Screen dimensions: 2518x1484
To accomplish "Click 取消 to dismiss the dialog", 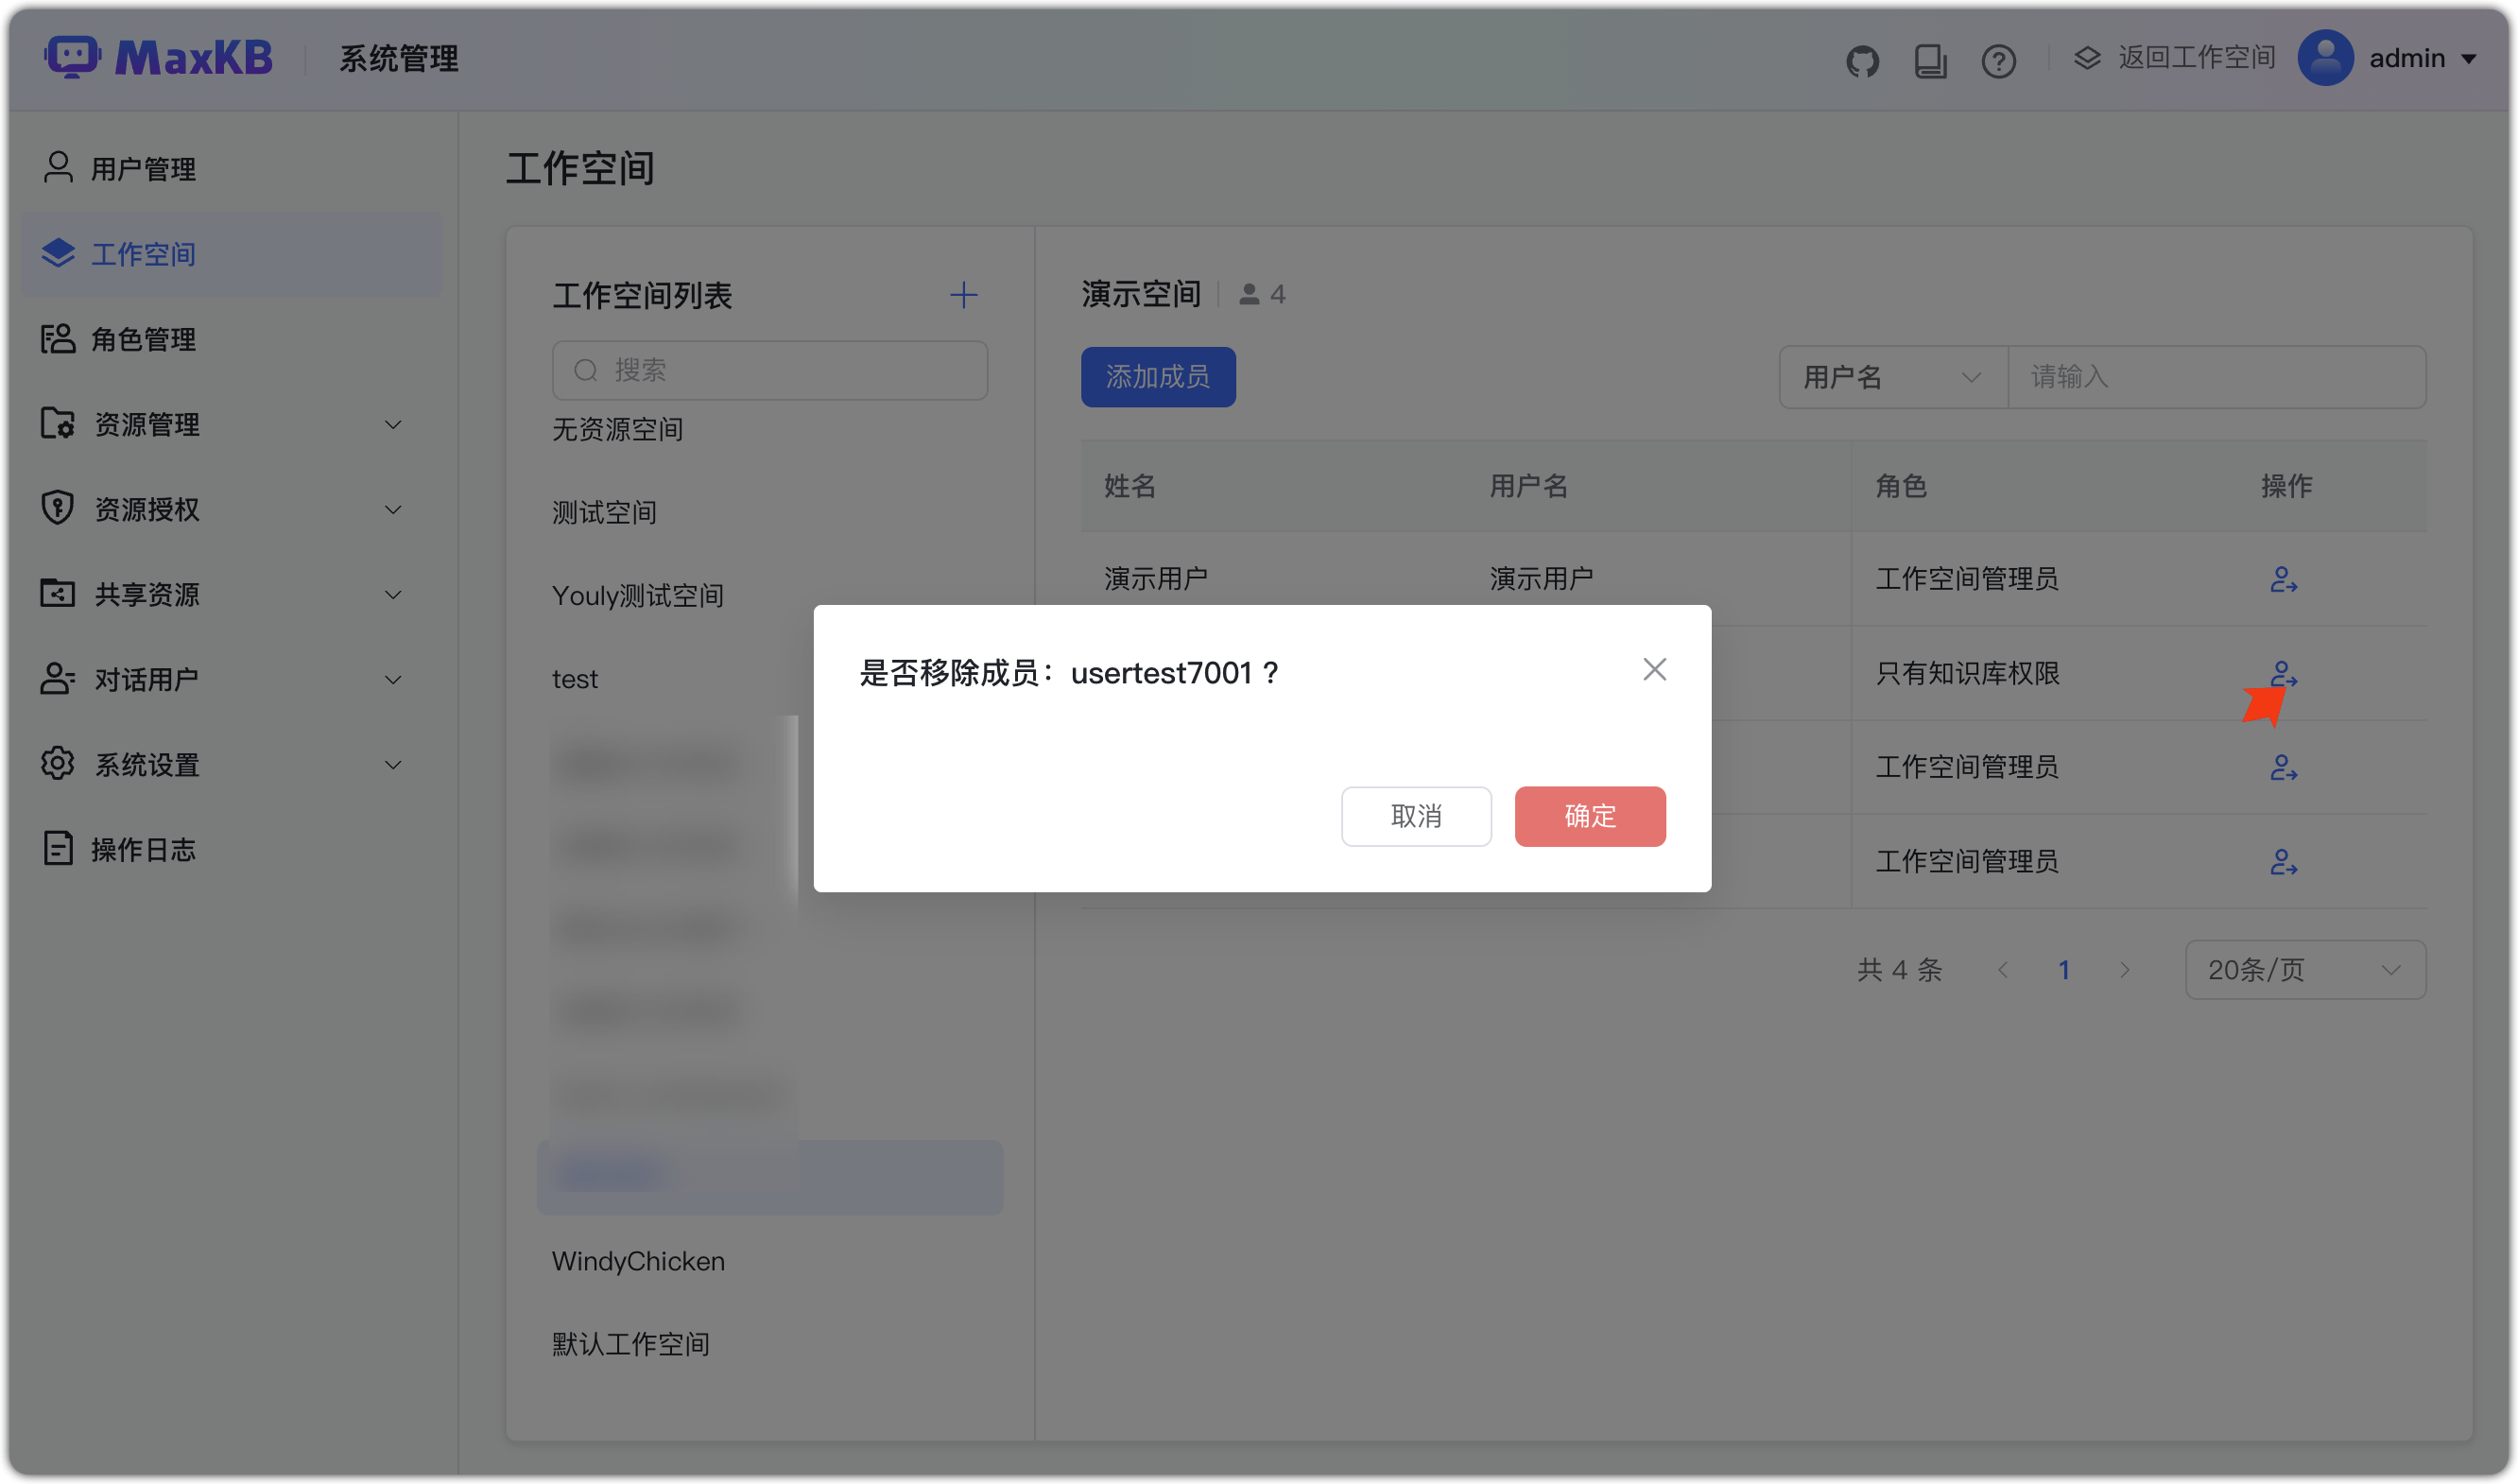I will (x=1416, y=816).
